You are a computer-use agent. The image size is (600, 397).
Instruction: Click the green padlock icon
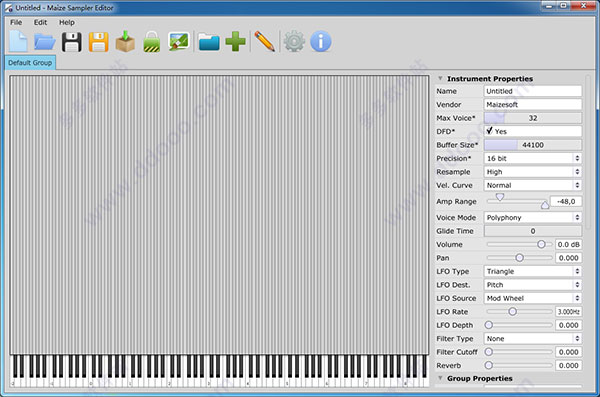pyautogui.click(x=152, y=42)
